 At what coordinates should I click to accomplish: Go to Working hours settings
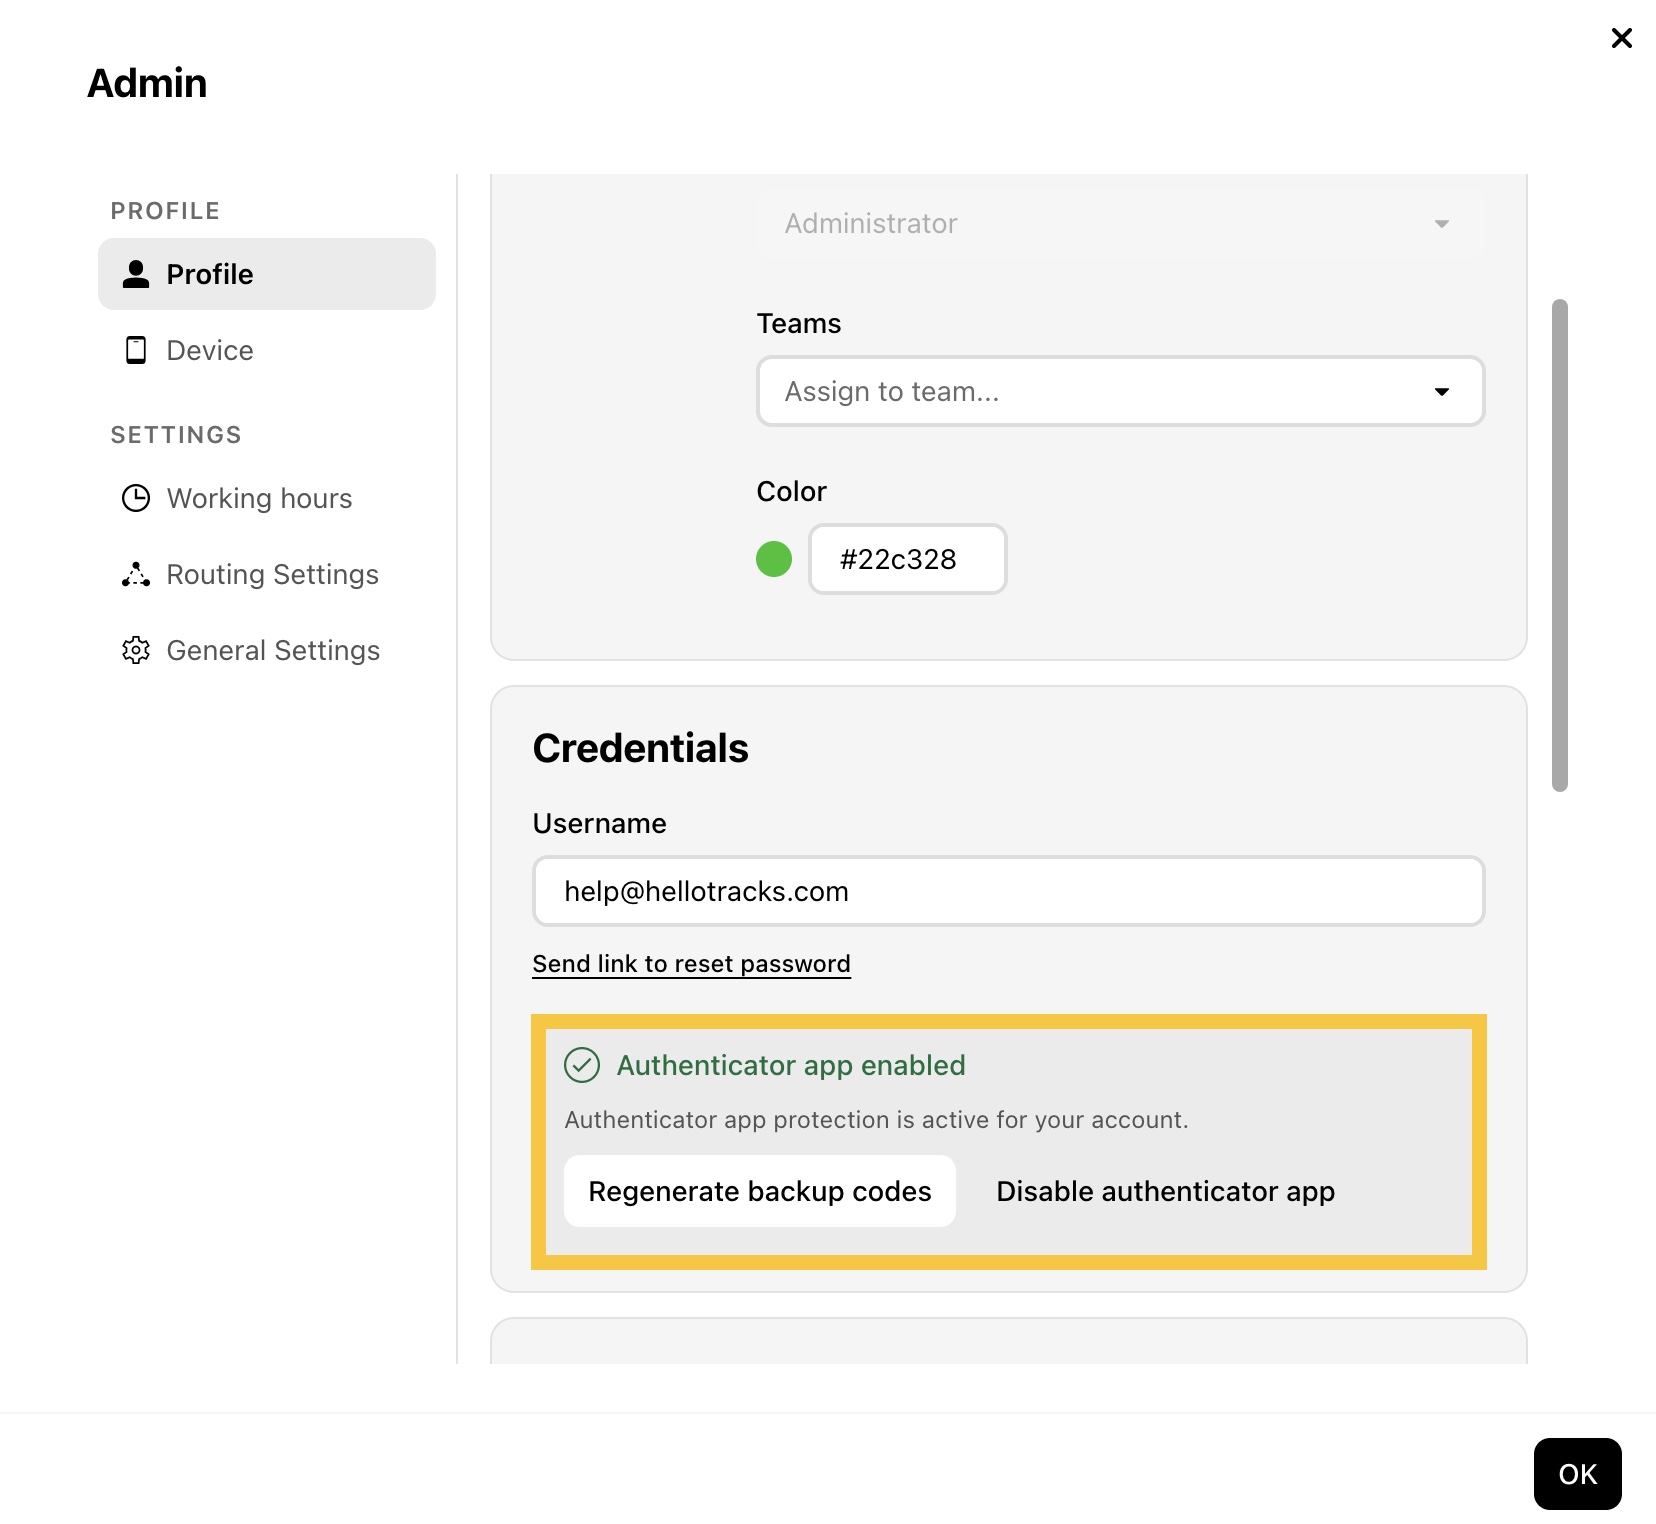pos(267,498)
